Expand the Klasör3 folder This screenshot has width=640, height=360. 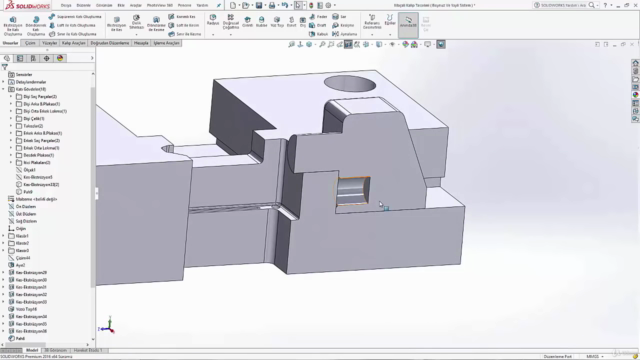3,251
